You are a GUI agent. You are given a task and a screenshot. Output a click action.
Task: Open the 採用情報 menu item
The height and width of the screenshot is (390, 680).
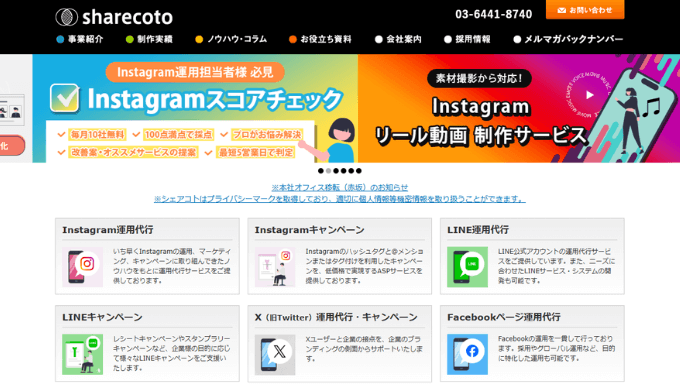coord(467,39)
